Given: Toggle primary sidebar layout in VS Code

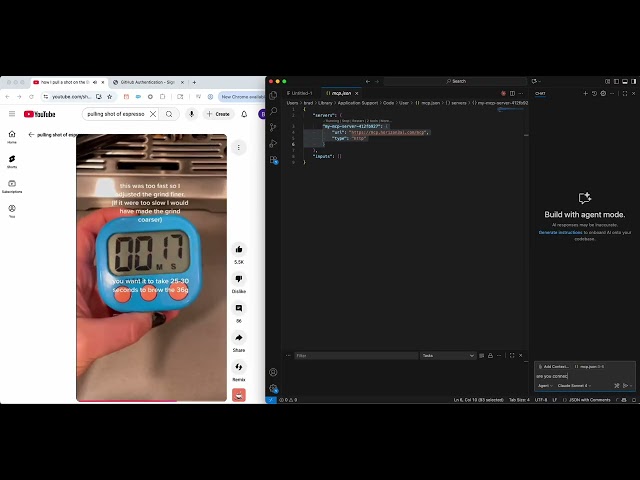Looking at the screenshot, I should [616, 82].
